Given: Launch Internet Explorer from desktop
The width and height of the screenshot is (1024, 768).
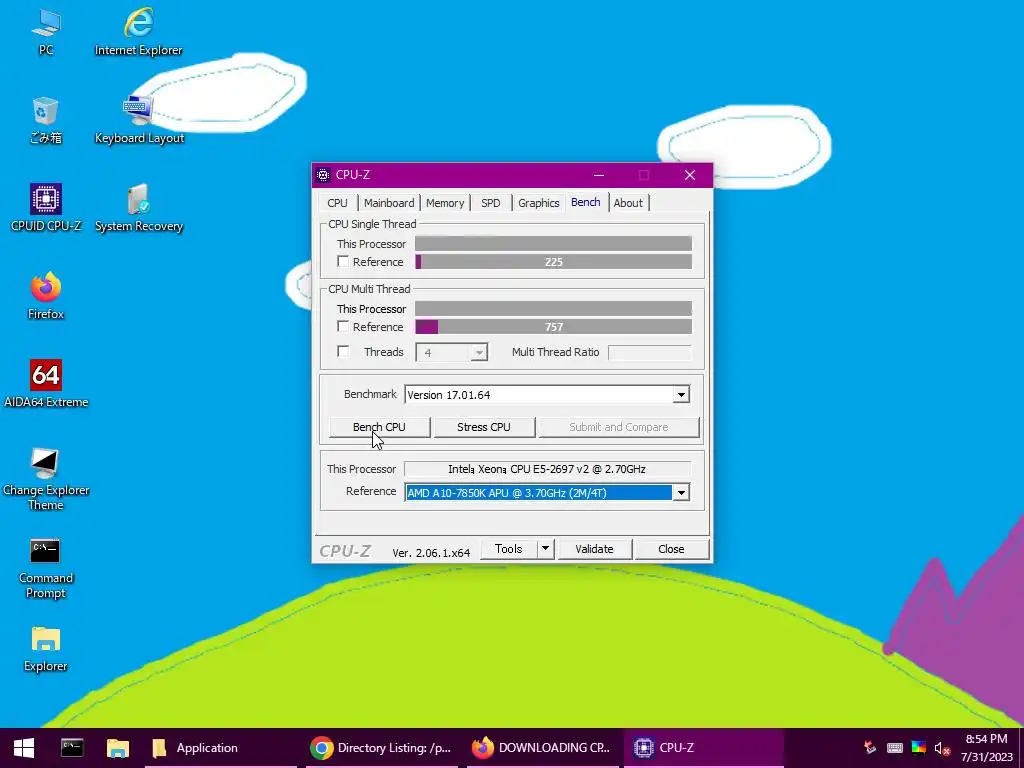Looking at the screenshot, I should click(x=138, y=31).
